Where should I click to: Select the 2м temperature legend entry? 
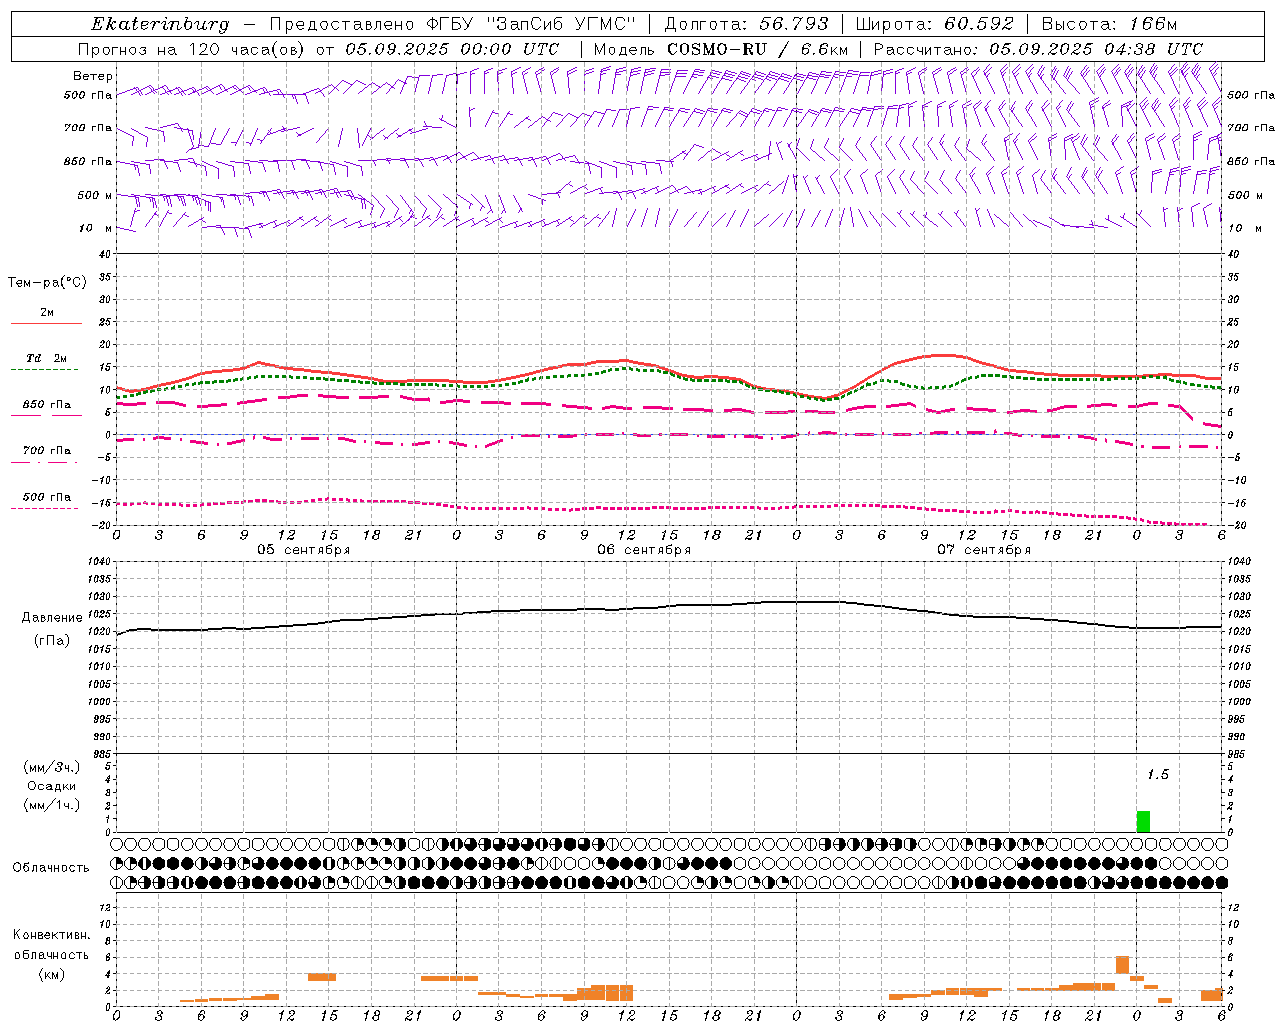click(47, 312)
